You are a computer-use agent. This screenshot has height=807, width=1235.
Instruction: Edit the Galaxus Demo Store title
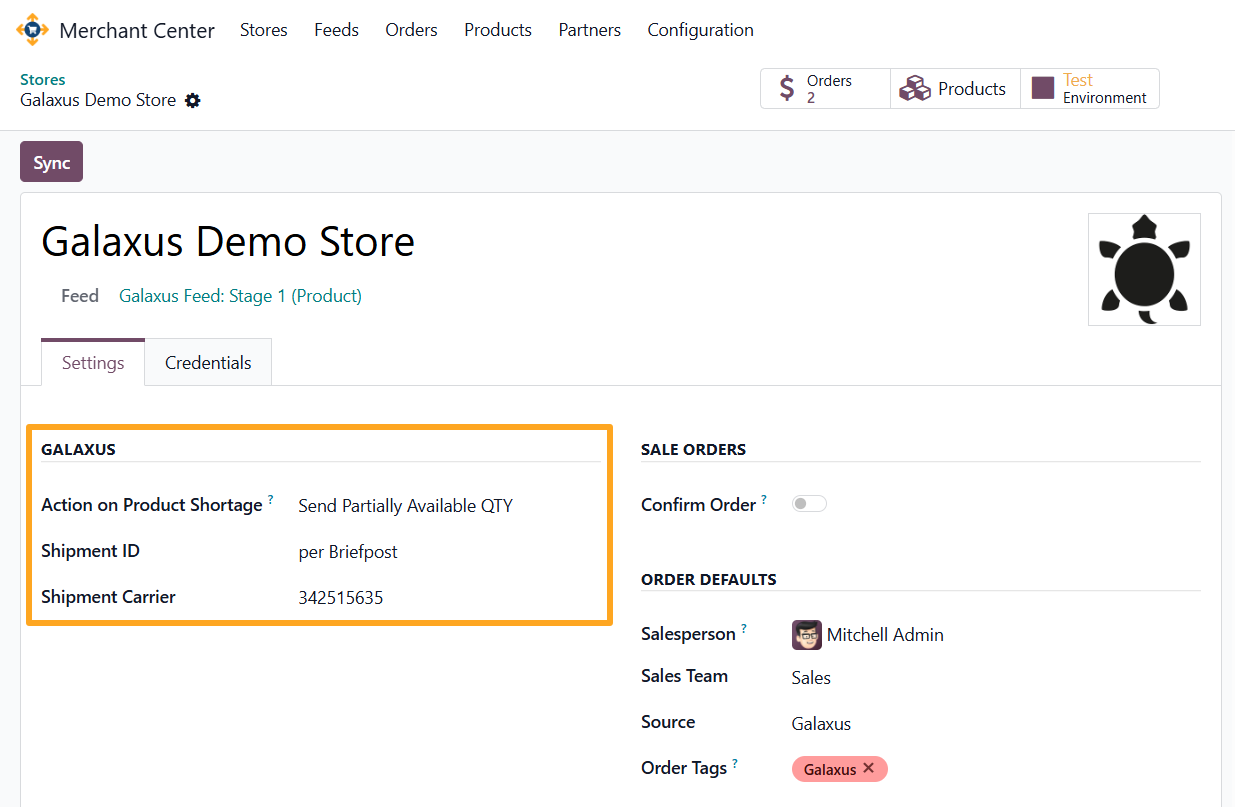pyautogui.click(x=228, y=242)
